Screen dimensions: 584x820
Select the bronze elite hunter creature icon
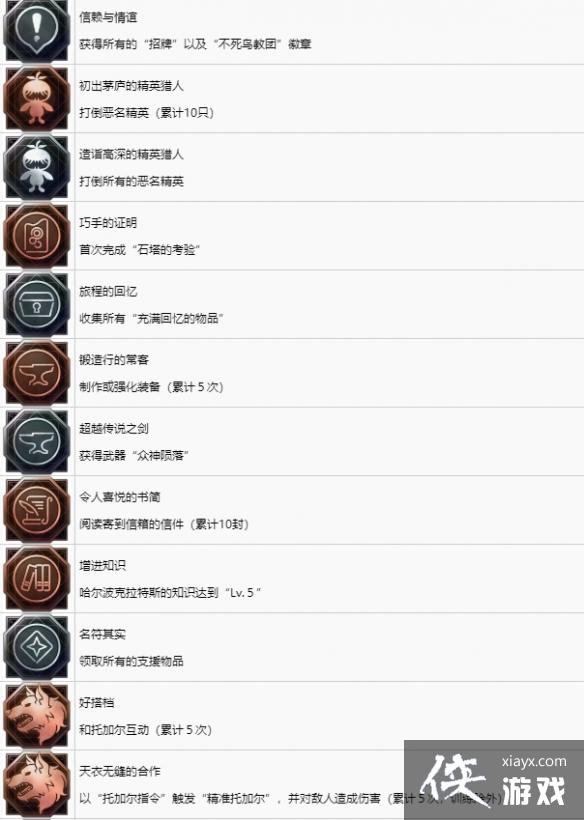click(x=37, y=98)
